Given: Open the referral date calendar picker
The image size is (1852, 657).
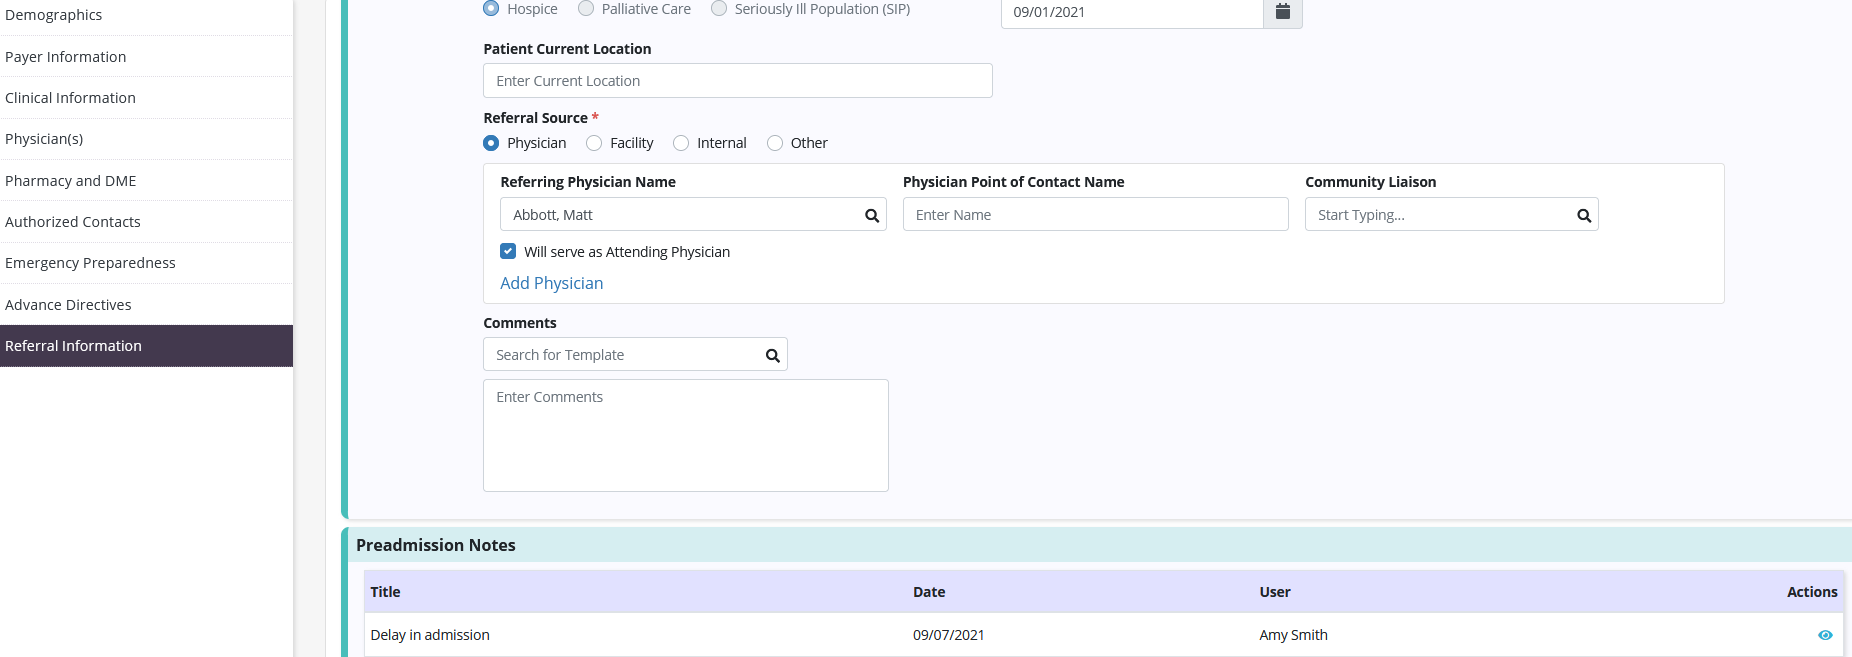Looking at the screenshot, I should tap(1282, 12).
